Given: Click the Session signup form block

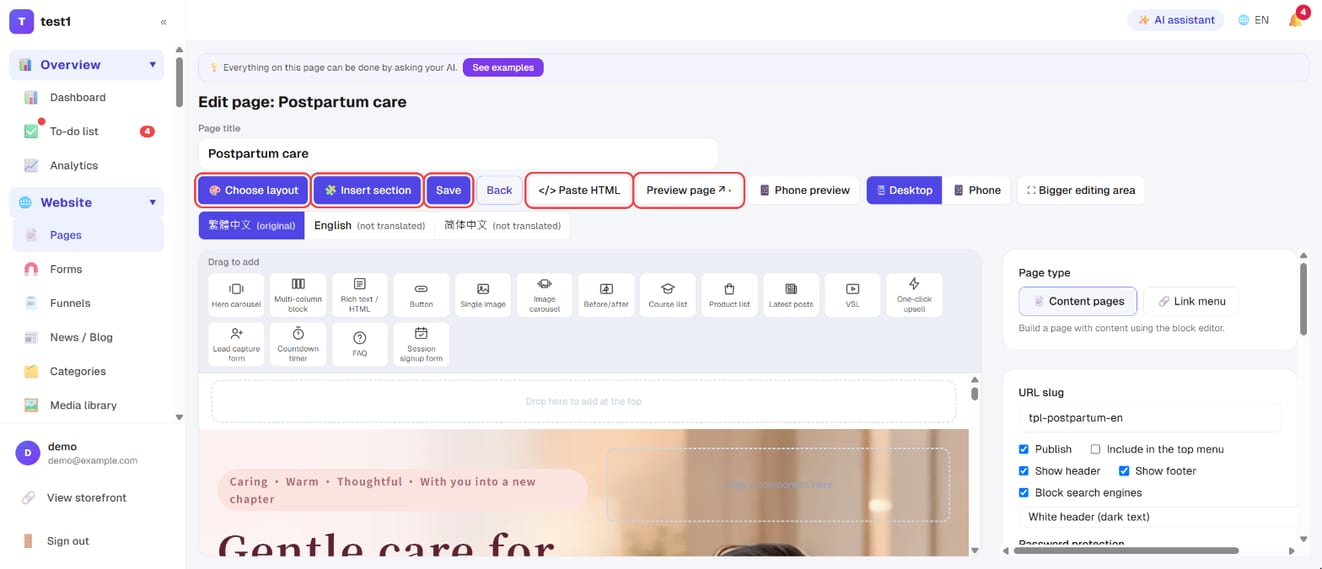Looking at the screenshot, I should 422,344.
